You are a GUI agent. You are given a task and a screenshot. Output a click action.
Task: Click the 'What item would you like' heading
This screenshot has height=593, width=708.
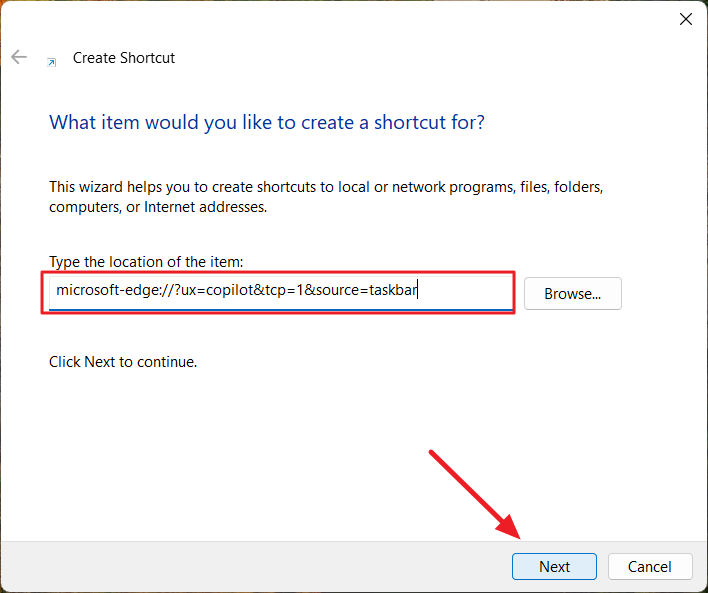(267, 122)
